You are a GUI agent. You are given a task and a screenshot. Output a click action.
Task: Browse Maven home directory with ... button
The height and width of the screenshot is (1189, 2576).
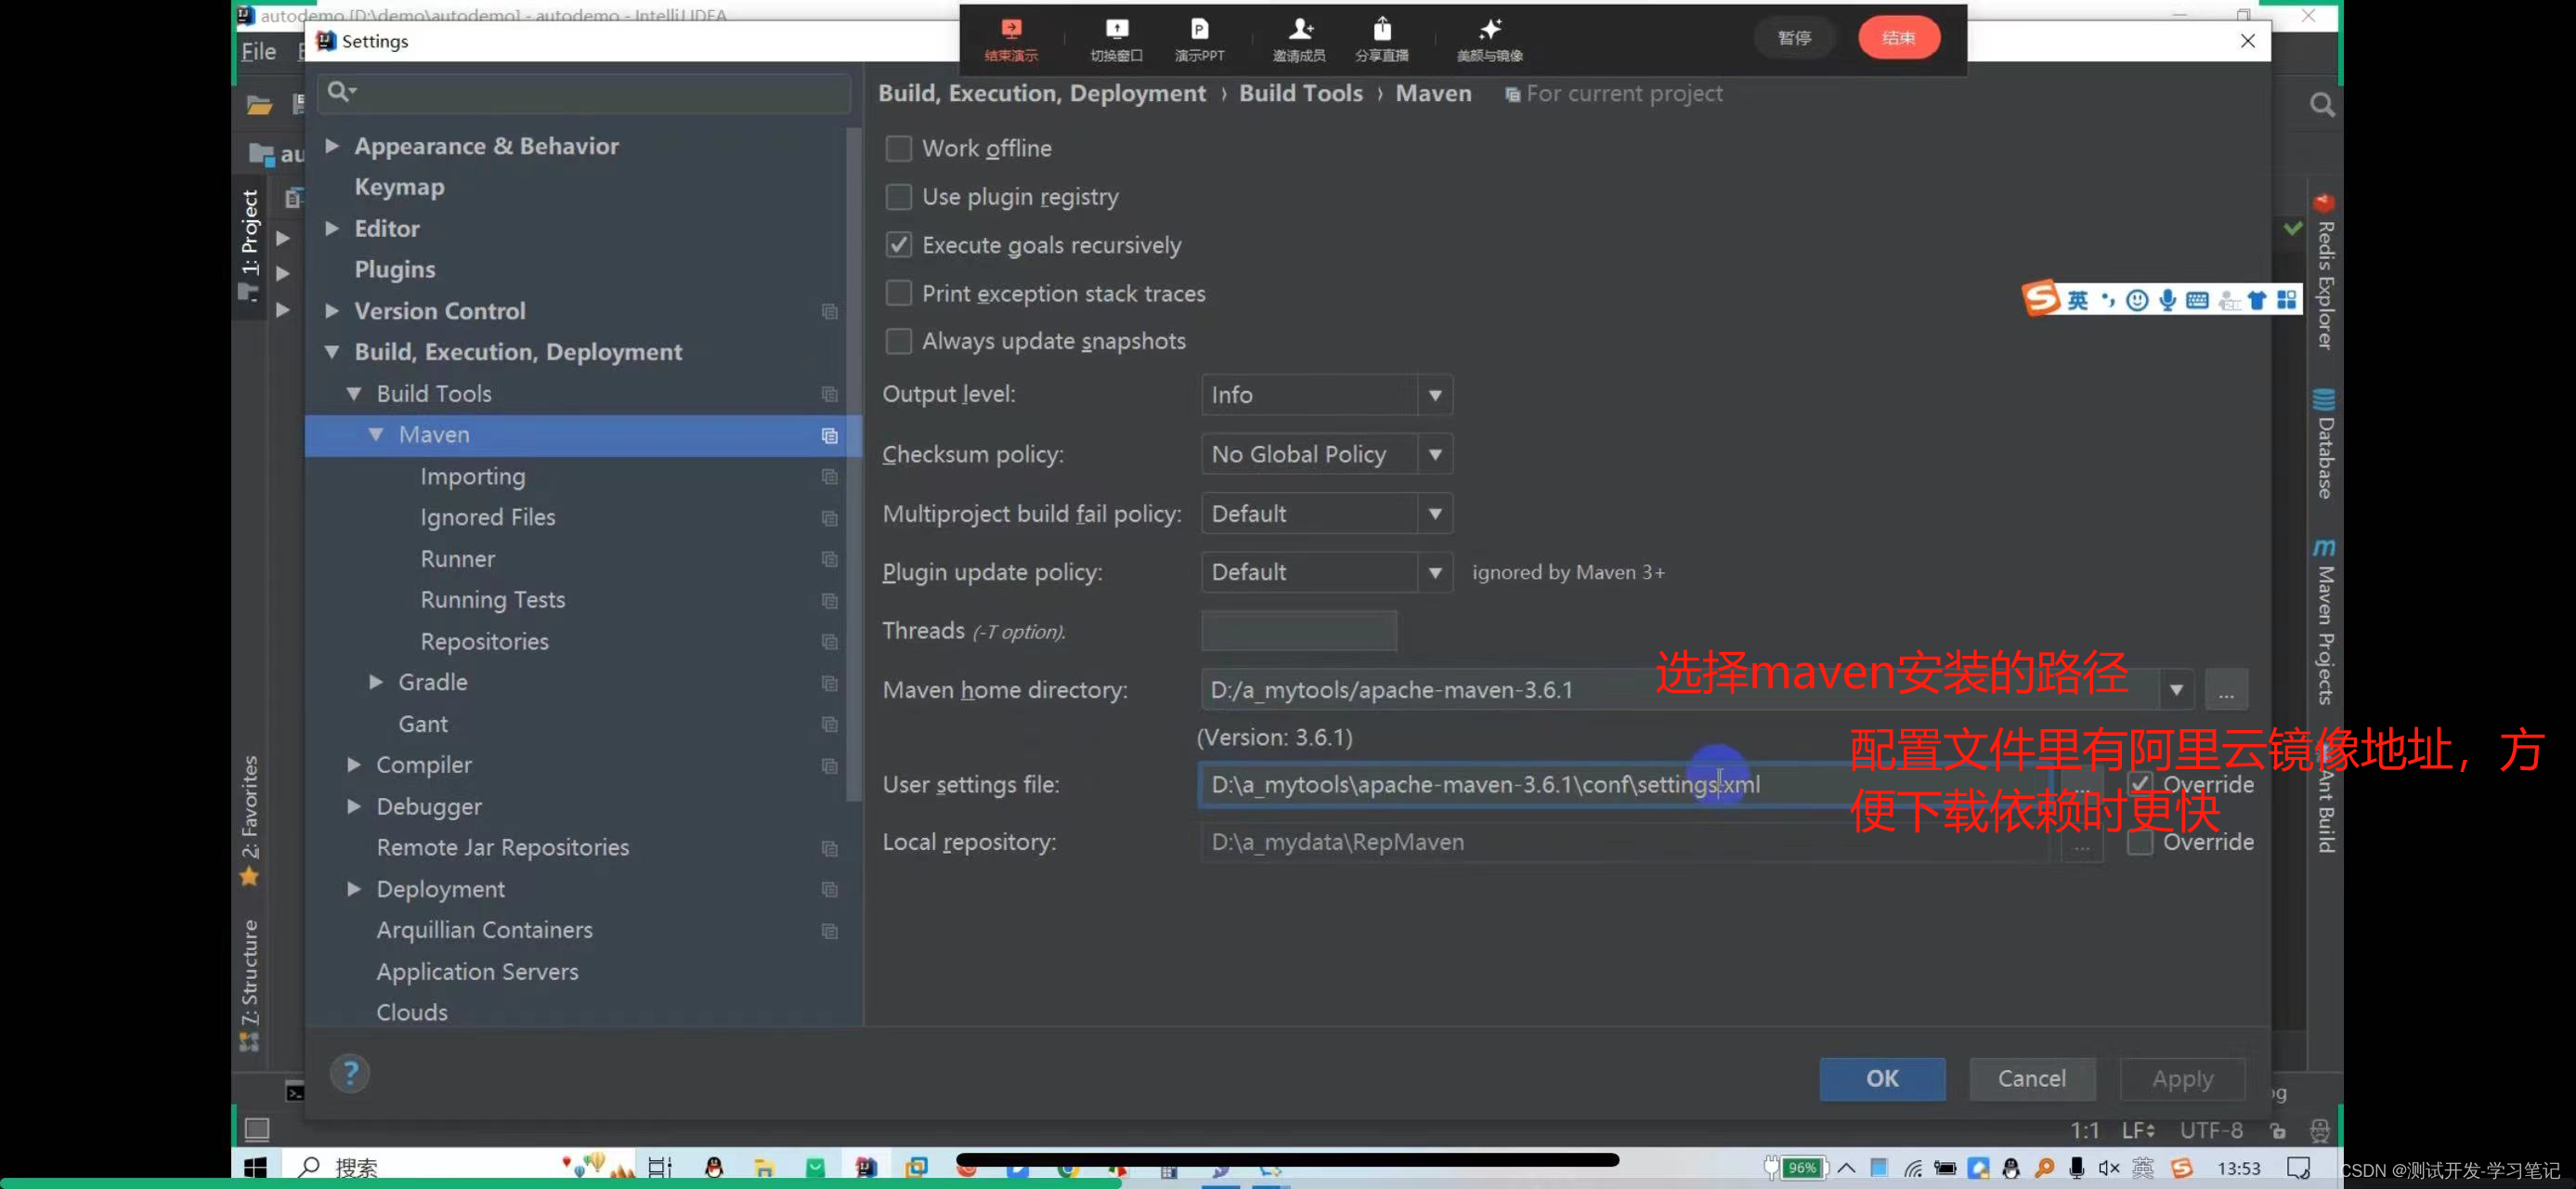tap(2225, 690)
